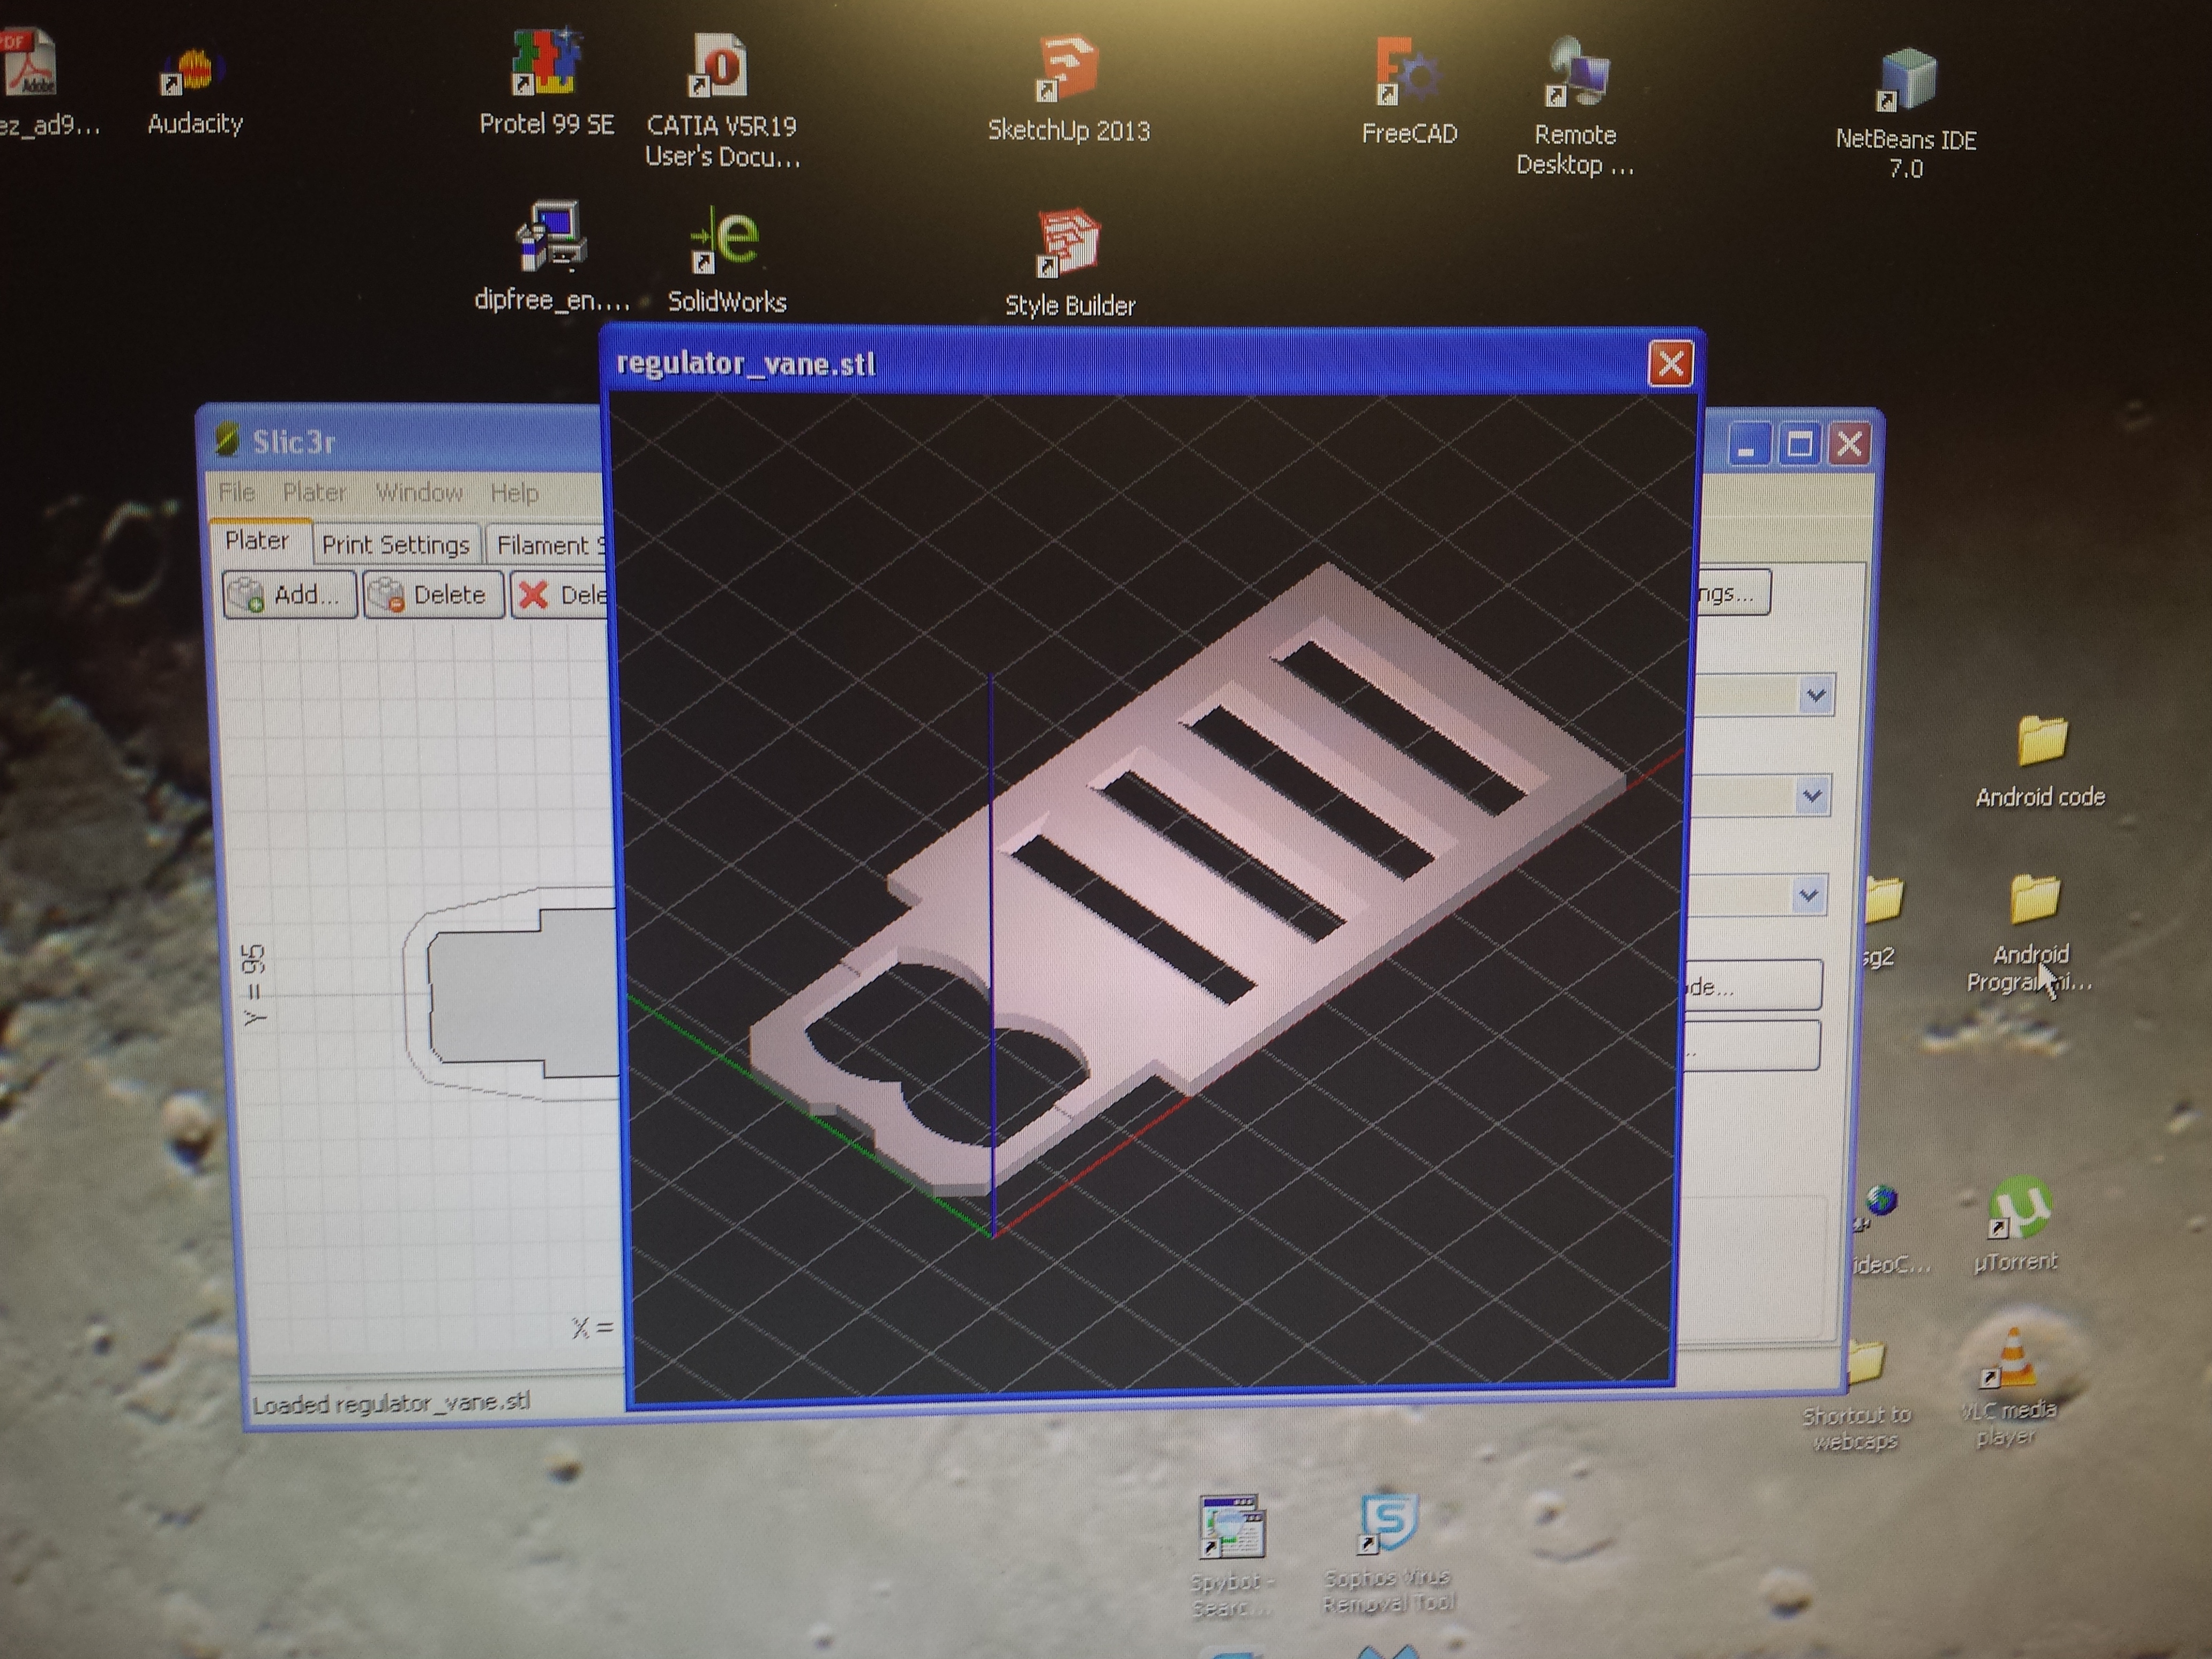Click the Delete button in Plater
Image resolution: width=2212 pixels, height=1659 pixels.
pyautogui.click(x=433, y=595)
